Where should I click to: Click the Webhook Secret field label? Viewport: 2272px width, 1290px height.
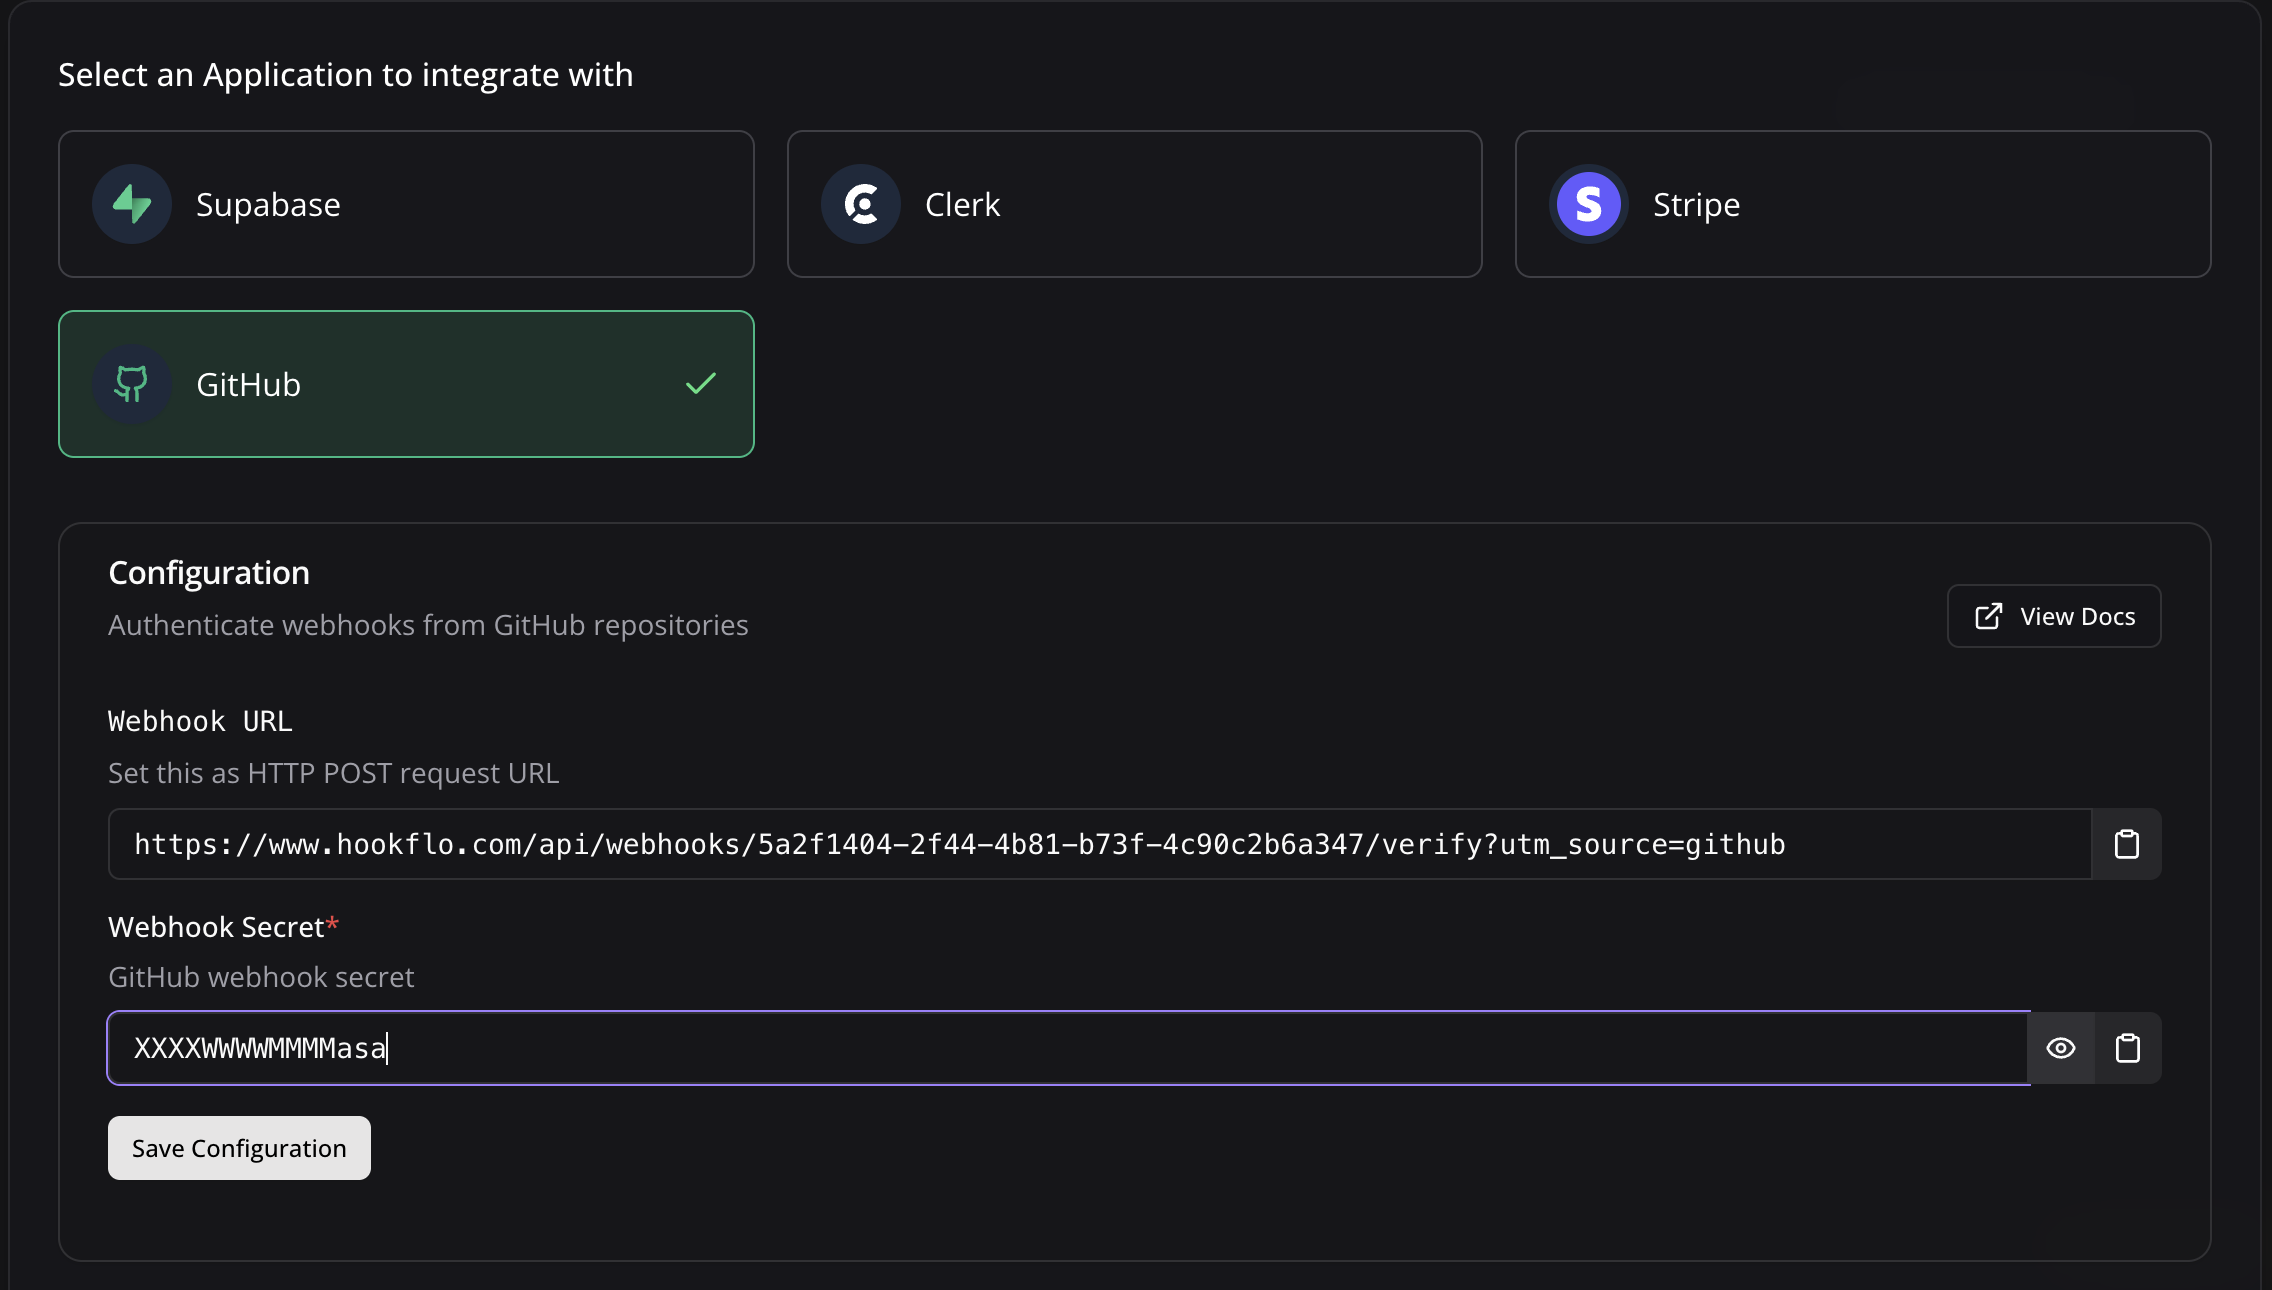216,927
